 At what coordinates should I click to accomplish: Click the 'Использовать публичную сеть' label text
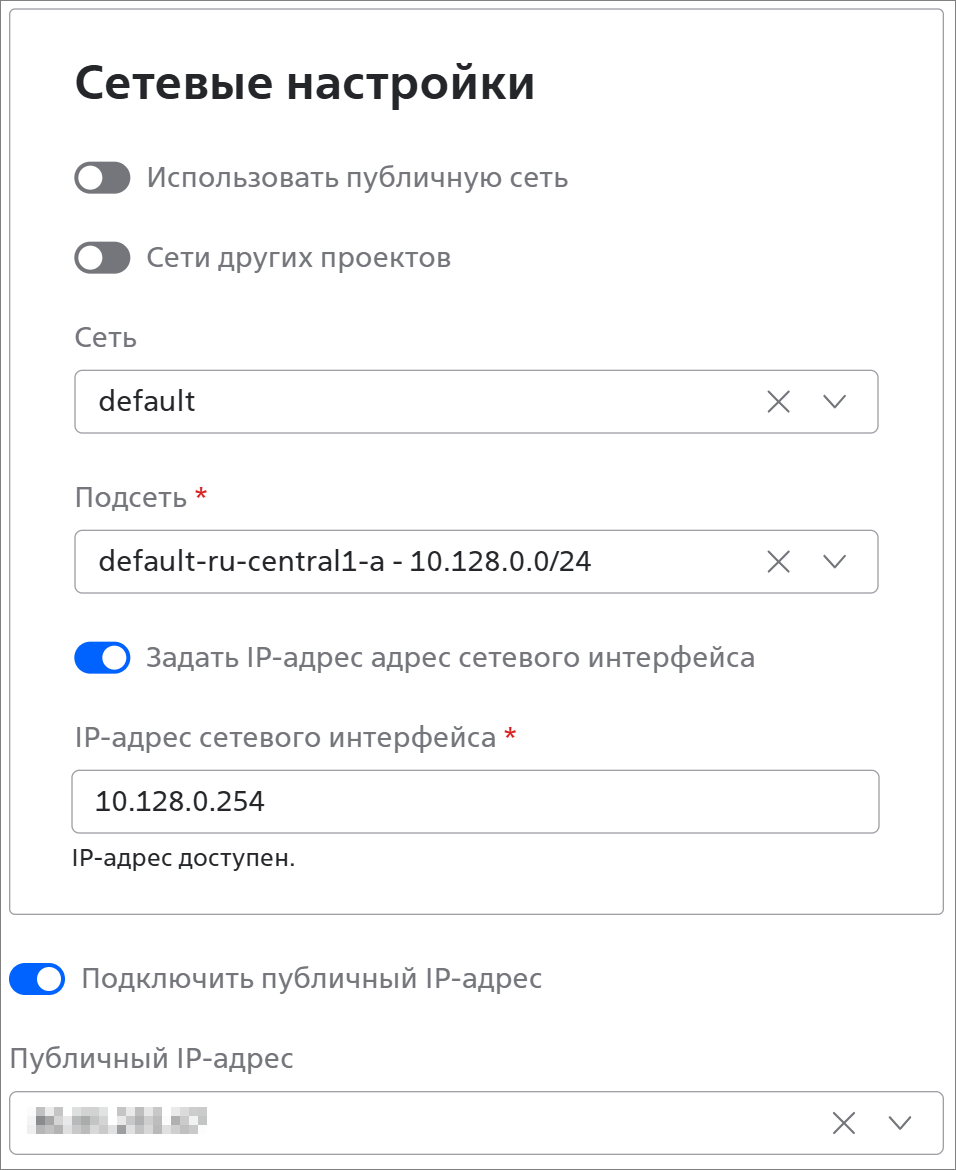pyautogui.click(x=357, y=178)
